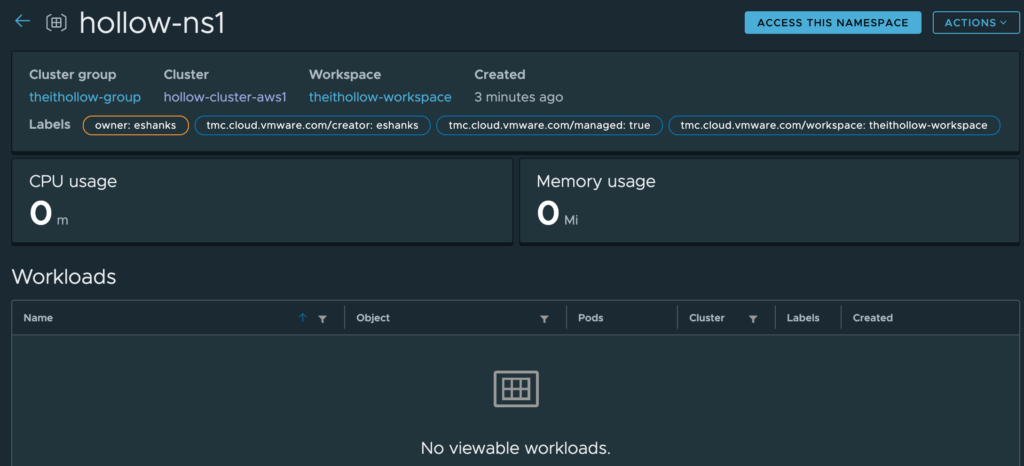Click the Object column header
Viewport: 1024px width, 466px height.
point(373,318)
